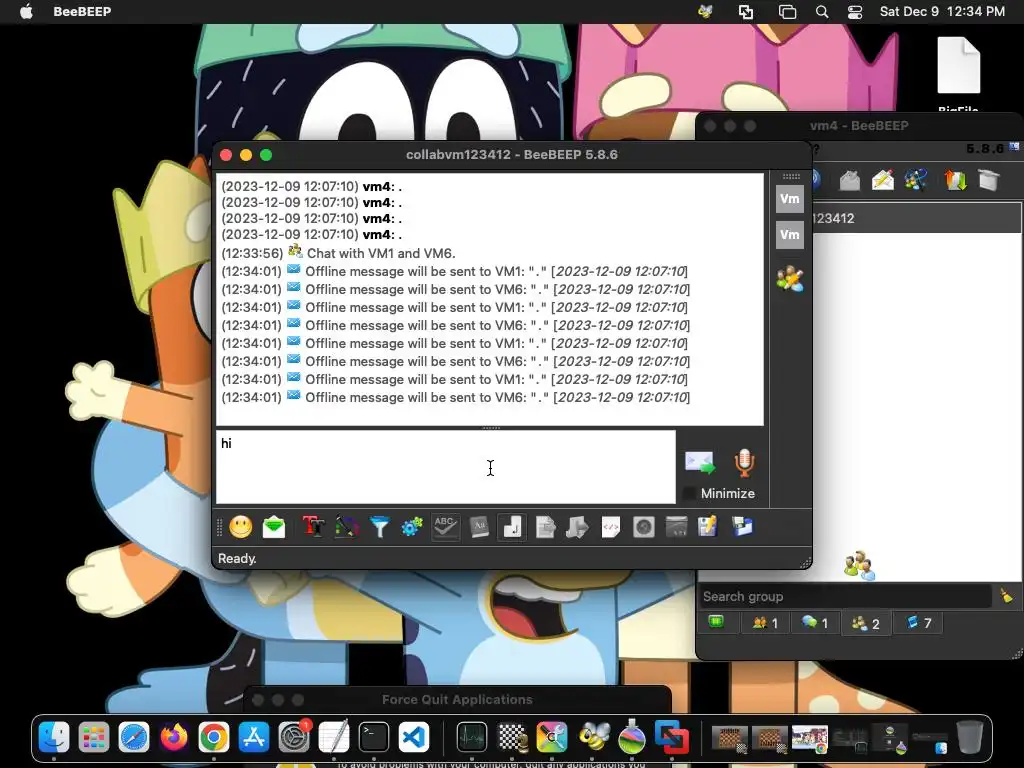Open the BeeBEEP menu in menu bar
Viewport: 1024px width, 768px height.
click(82, 11)
